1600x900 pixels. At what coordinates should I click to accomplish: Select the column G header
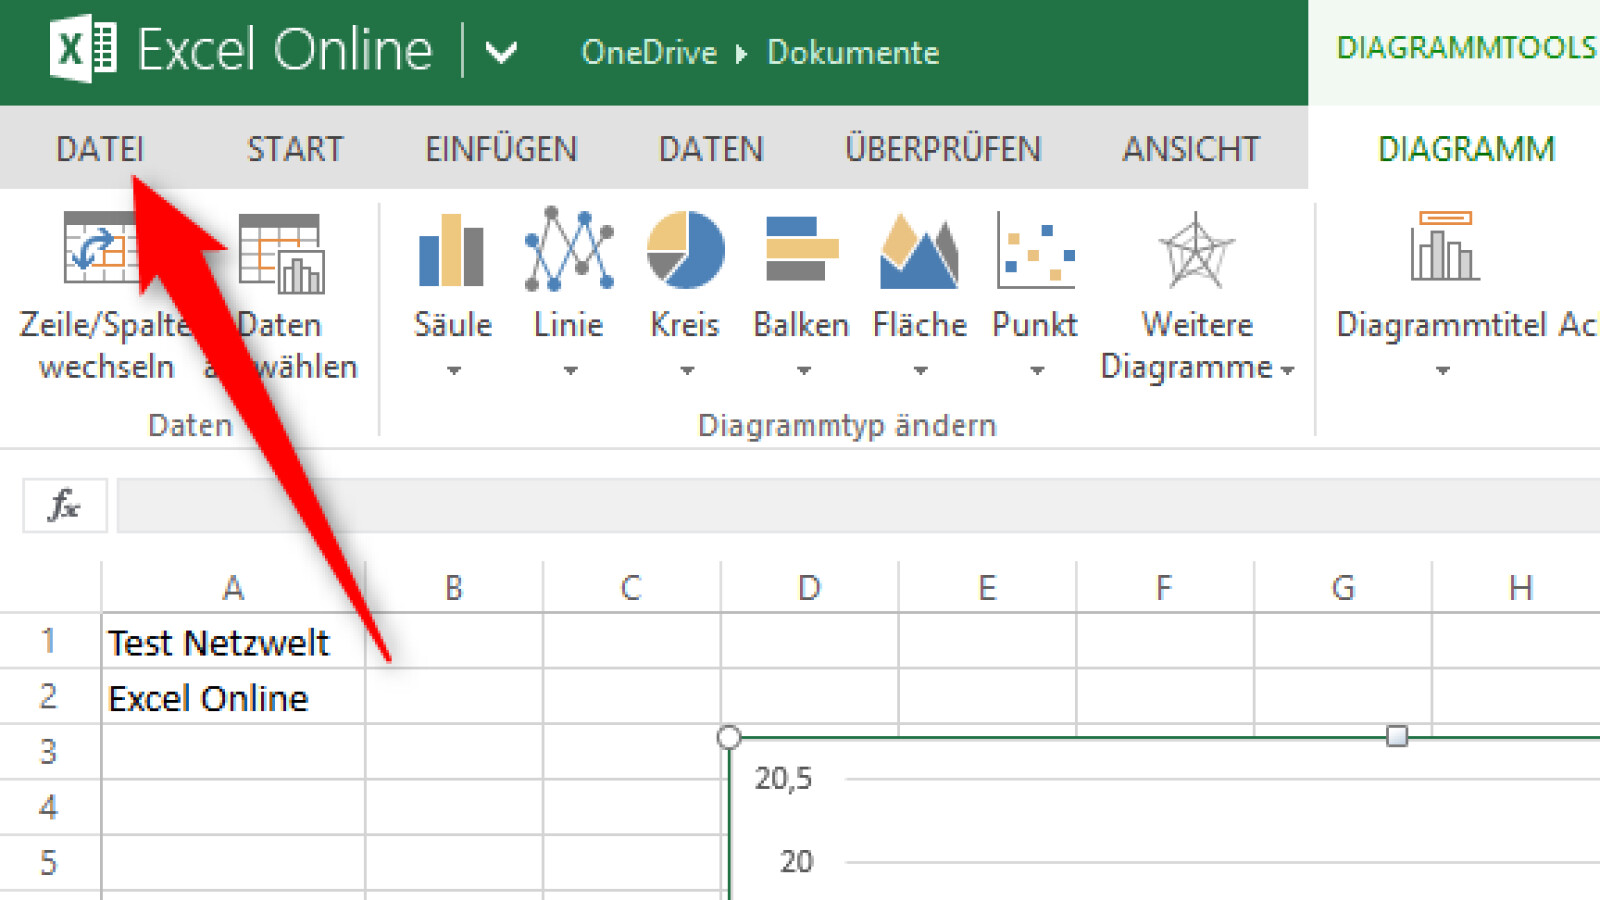(x=1343, y=587)
